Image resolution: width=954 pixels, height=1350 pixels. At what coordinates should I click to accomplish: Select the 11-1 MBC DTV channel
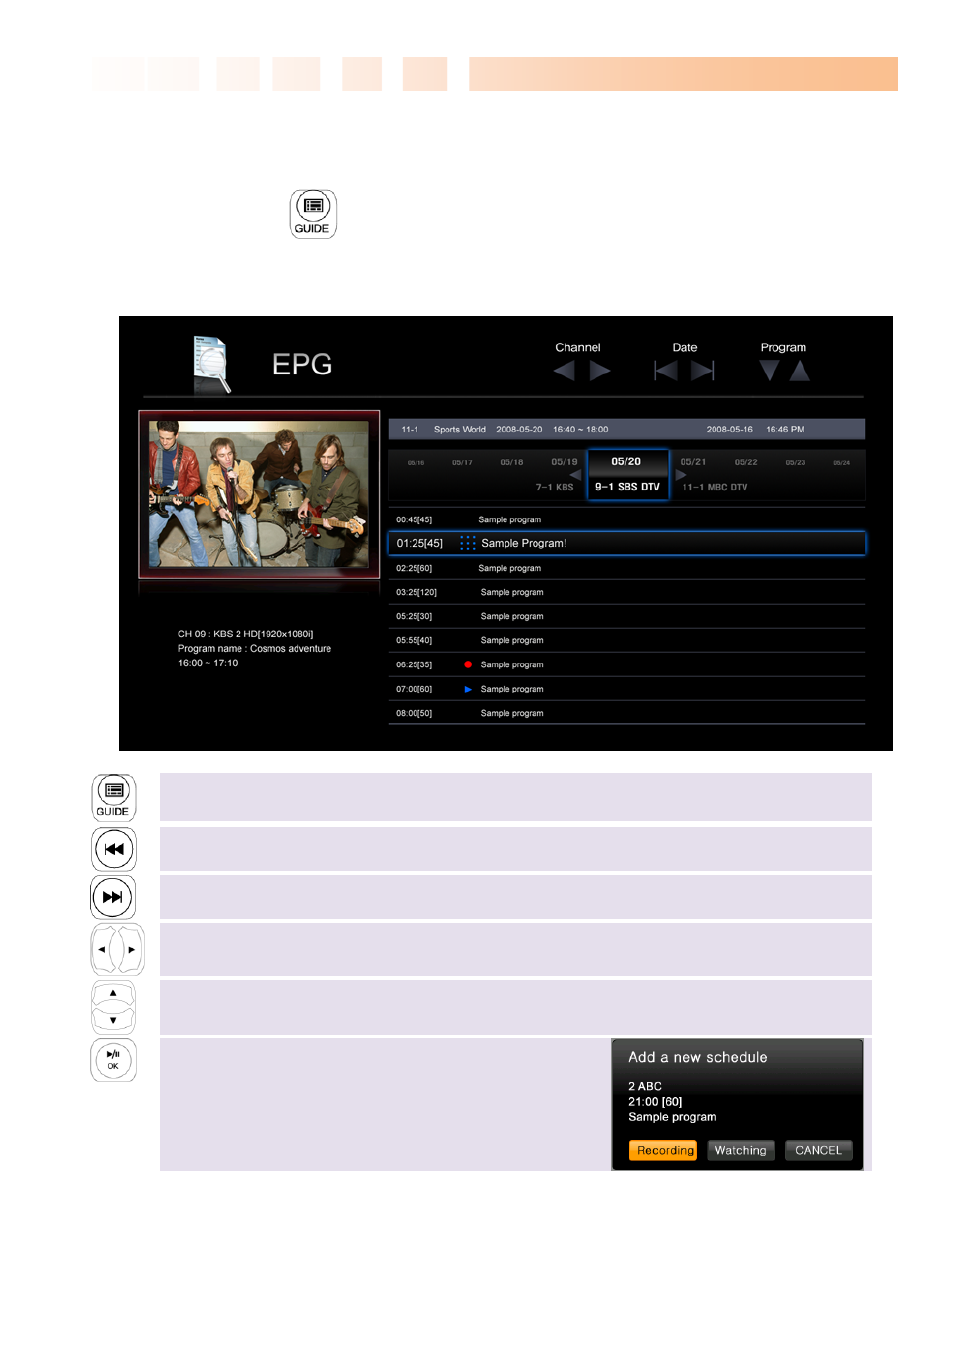pyautogui.click(x=715, y=487)
